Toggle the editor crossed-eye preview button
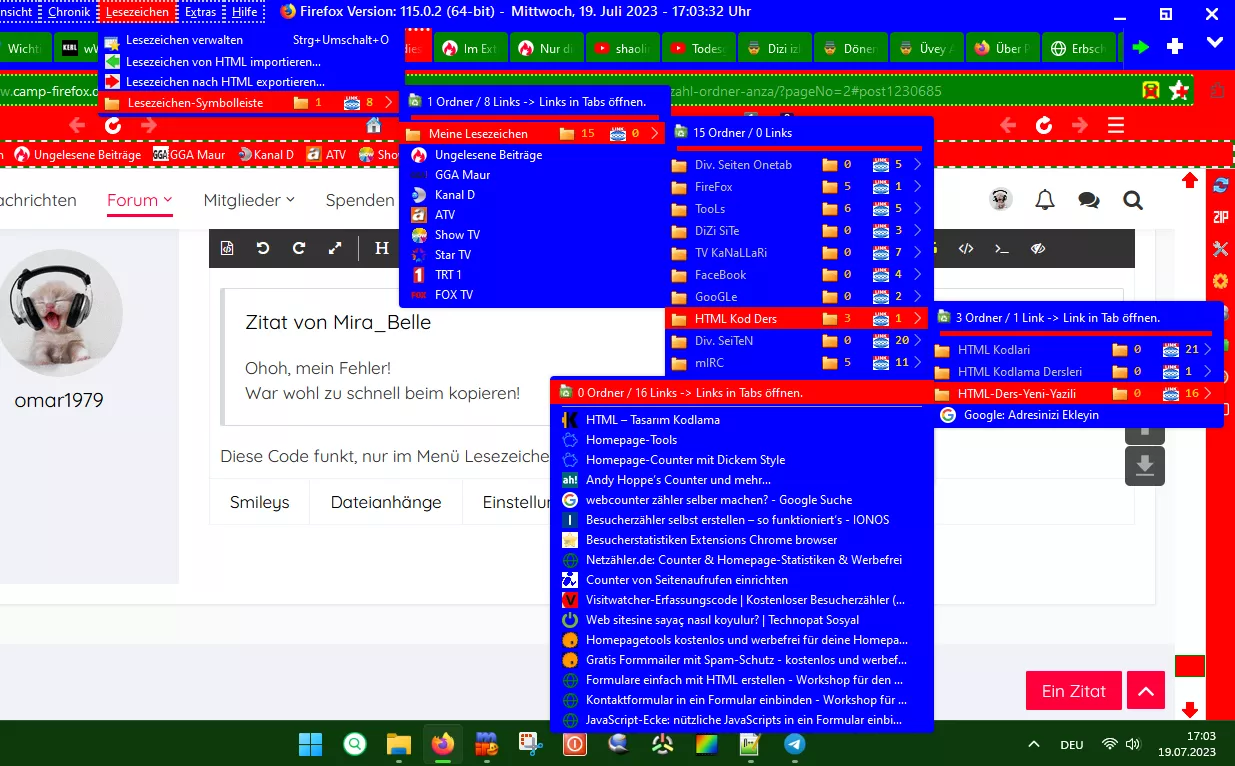The height and width of the screenshot is (766, 1235). click(1038, 248)
